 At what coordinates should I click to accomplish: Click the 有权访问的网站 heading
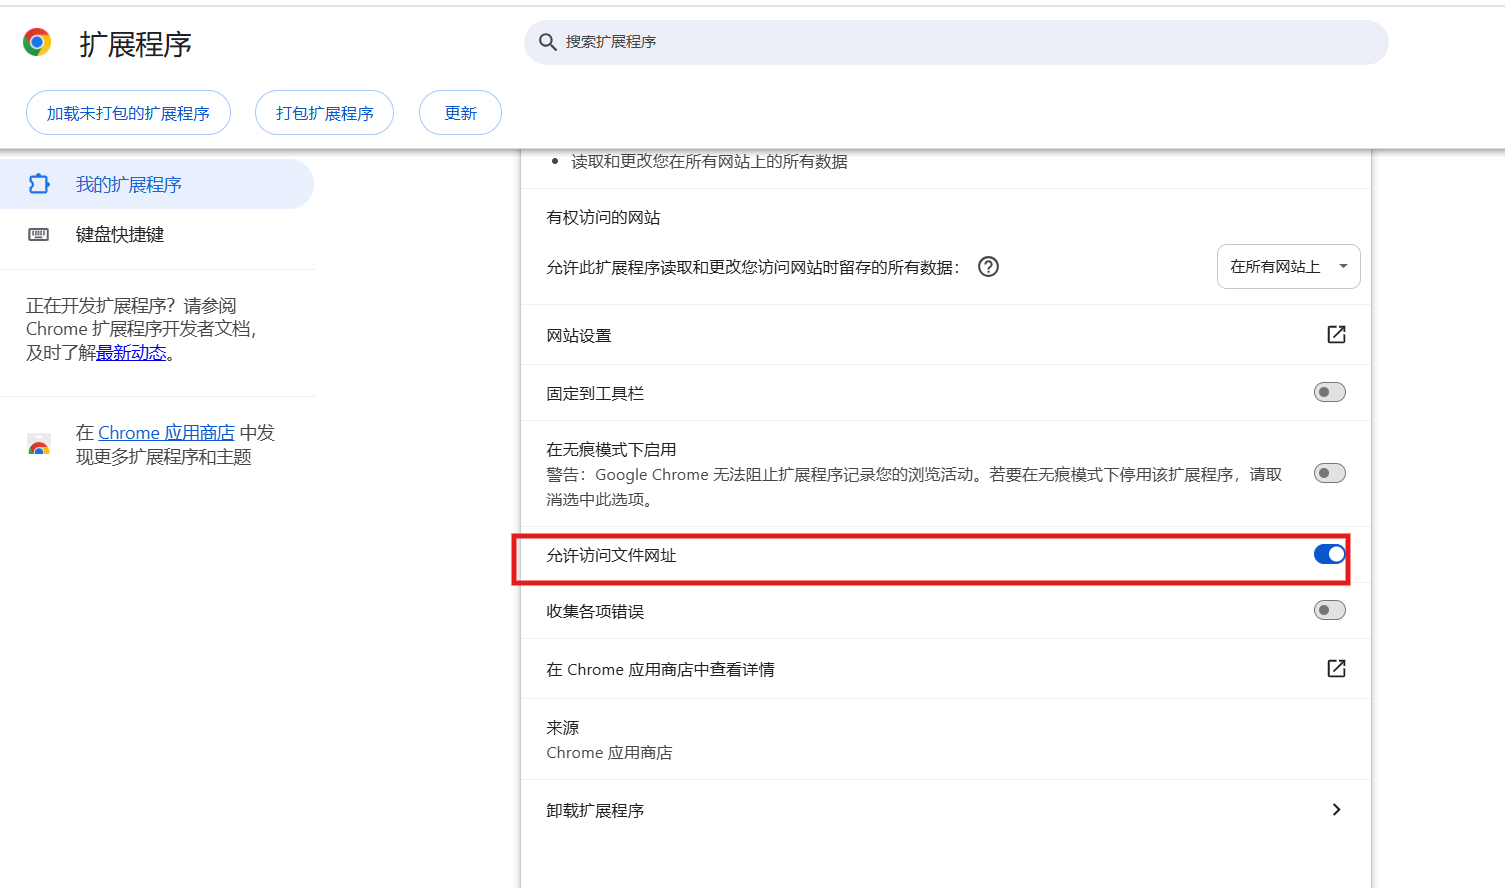tap(603, 218)
